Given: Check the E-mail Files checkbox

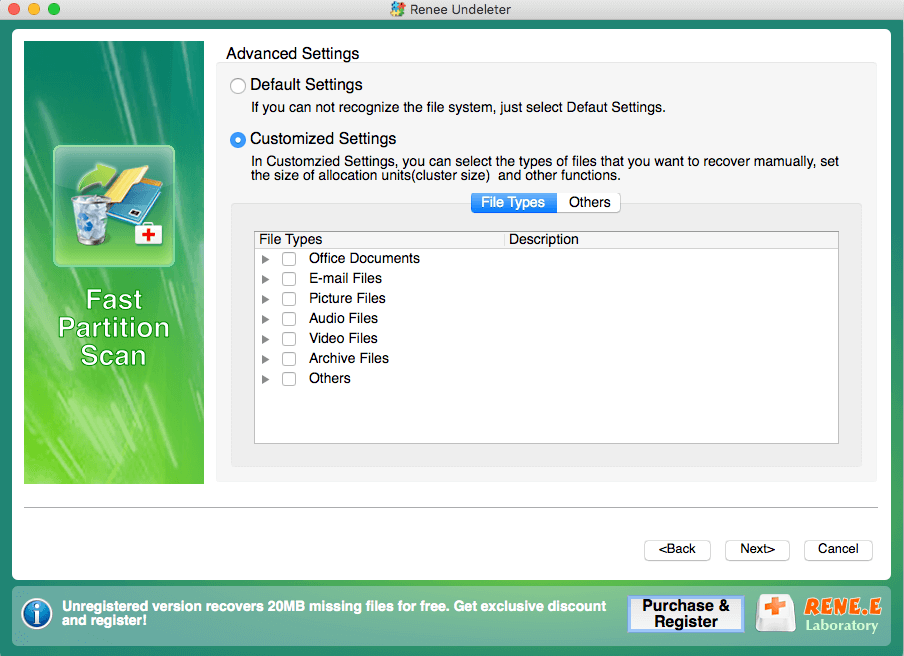Looking at the screenshot, I should point(289,279).
